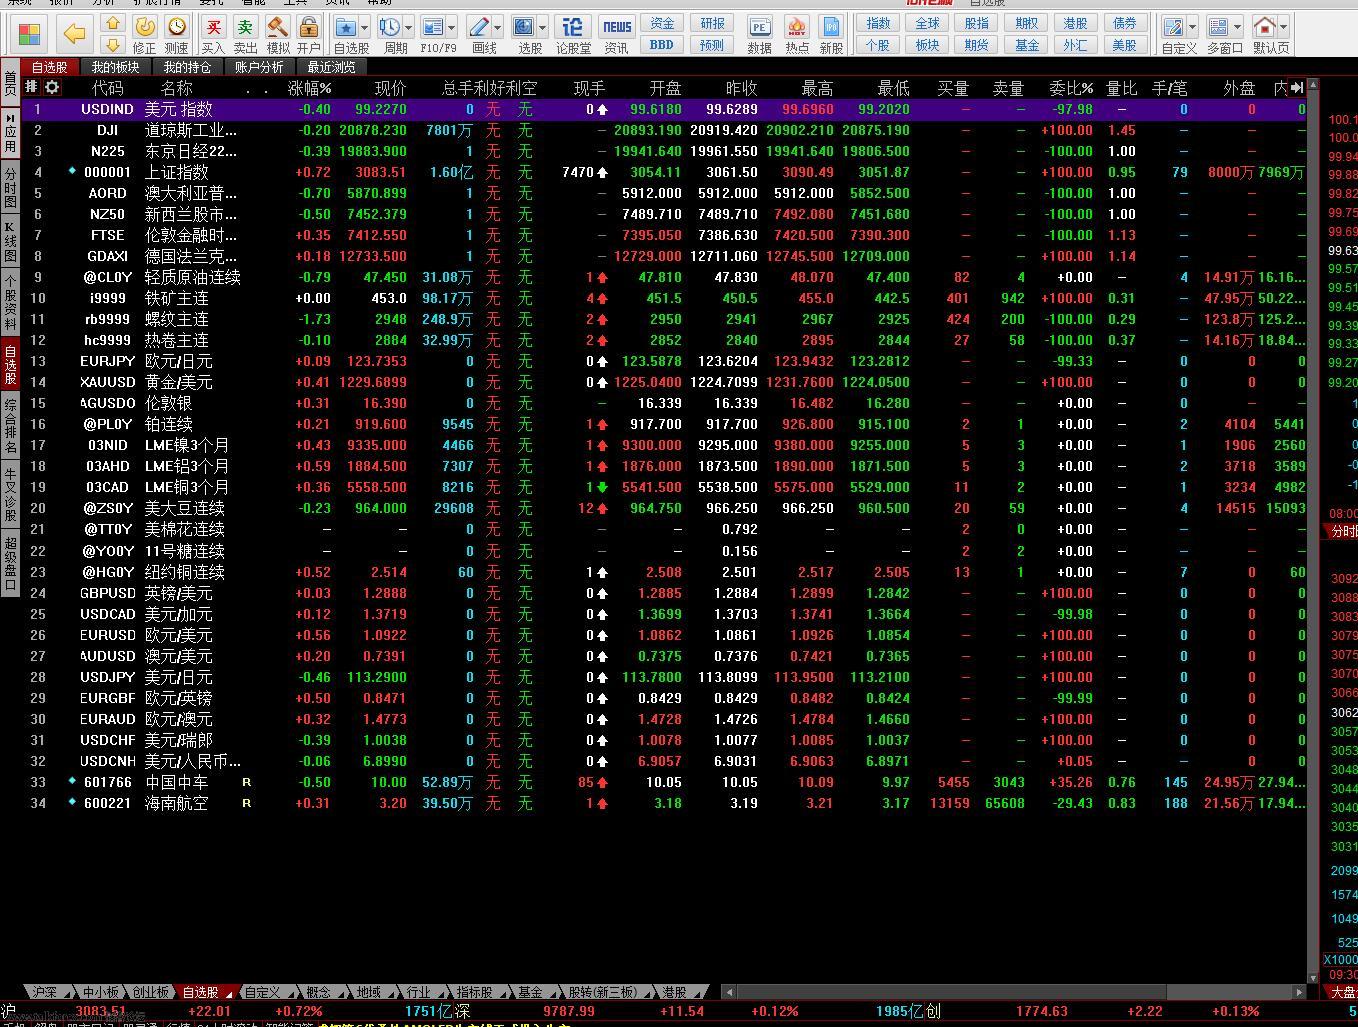Click the yellow up arrow button

(x=113, y=24)
